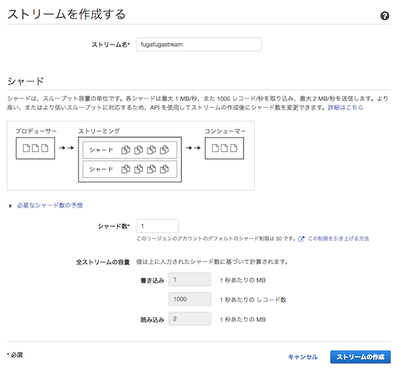410x370 pixels.
Task: Click the ストリーム名 label
Action: 111,45
